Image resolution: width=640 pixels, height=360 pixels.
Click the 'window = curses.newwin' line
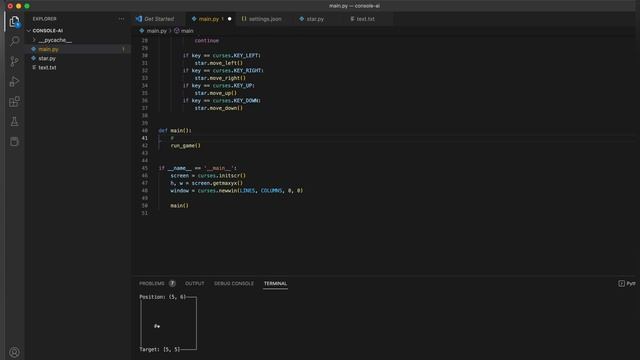pyautogui.click(x=237, y=191)
